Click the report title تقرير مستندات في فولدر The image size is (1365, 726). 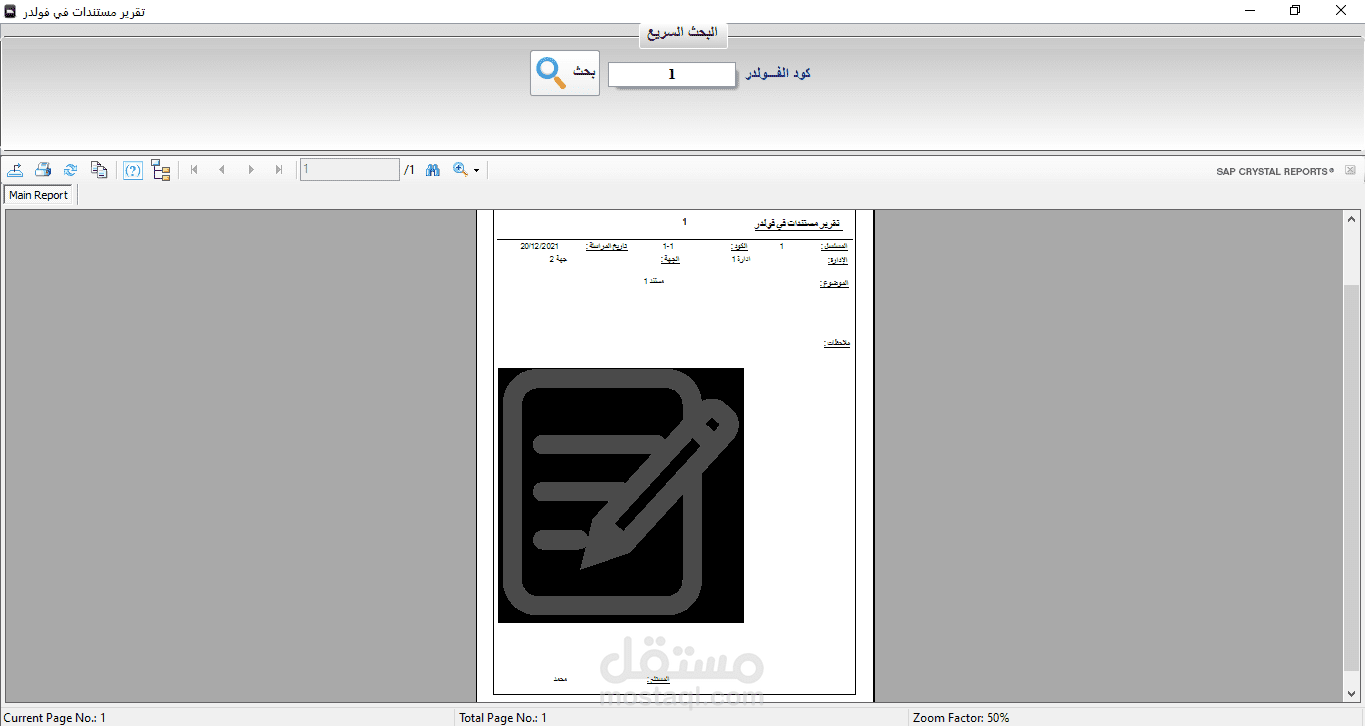click(x=796, y=224)
